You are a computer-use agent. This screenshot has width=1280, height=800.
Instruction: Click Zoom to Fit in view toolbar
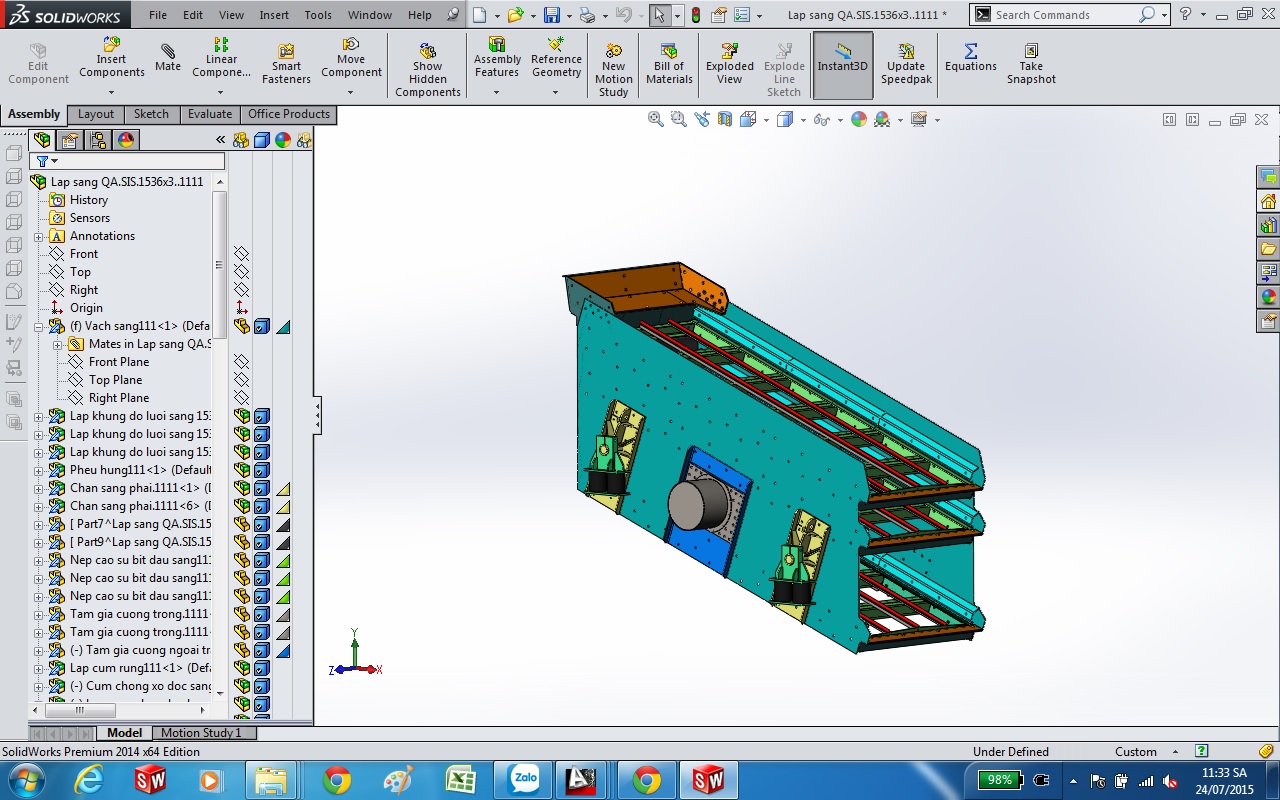click(x=656, y=119)
